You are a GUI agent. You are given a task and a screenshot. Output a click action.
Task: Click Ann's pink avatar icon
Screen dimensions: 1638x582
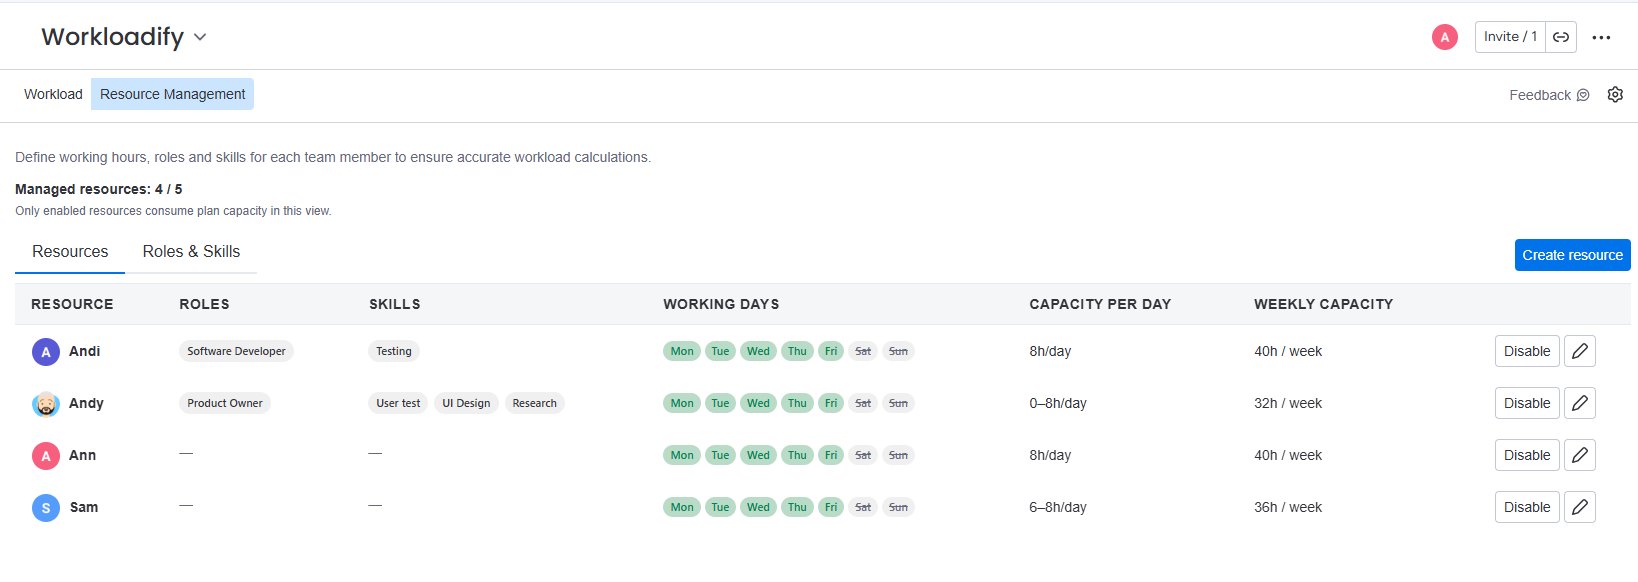(x=46, y=456)
